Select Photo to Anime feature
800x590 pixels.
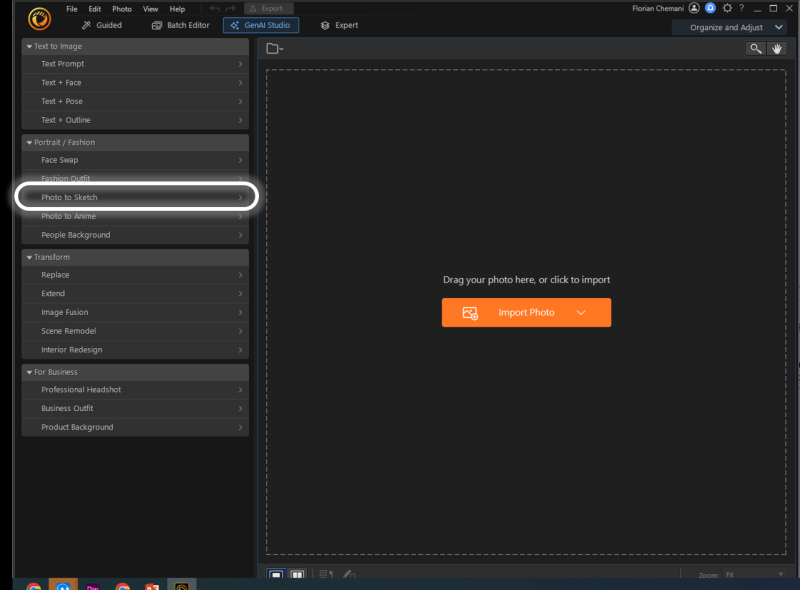tap(135, 216)
